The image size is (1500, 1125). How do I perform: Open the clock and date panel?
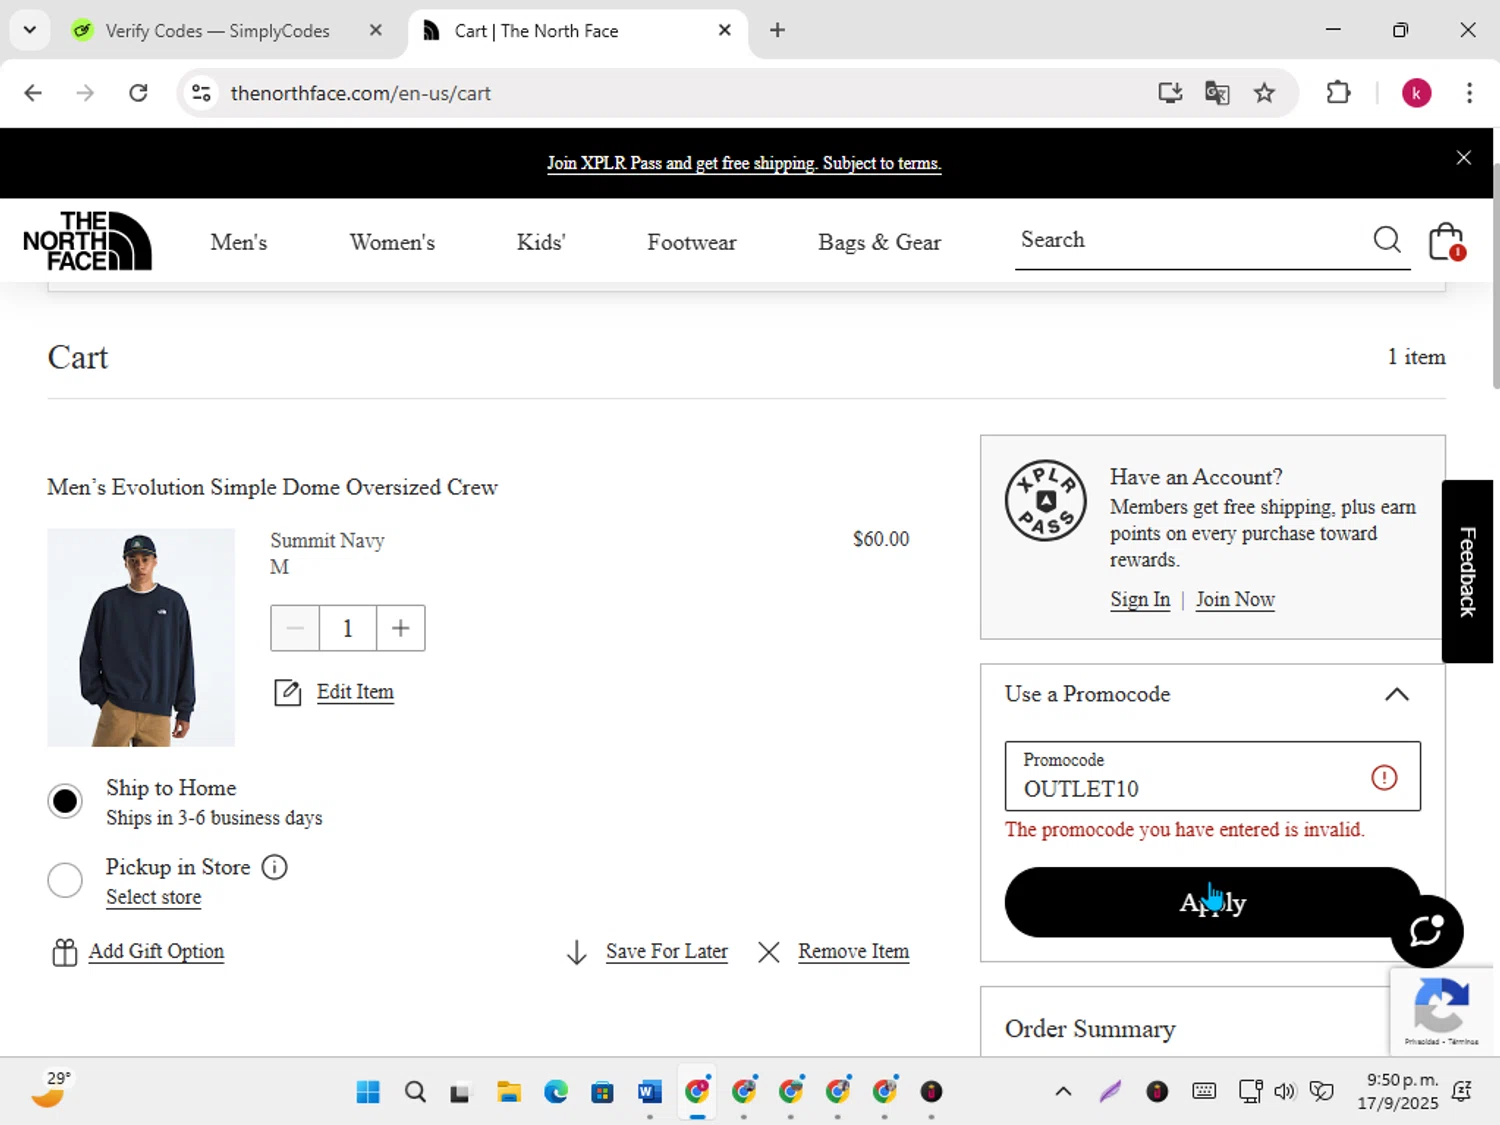click(x=1398, y=1092)
